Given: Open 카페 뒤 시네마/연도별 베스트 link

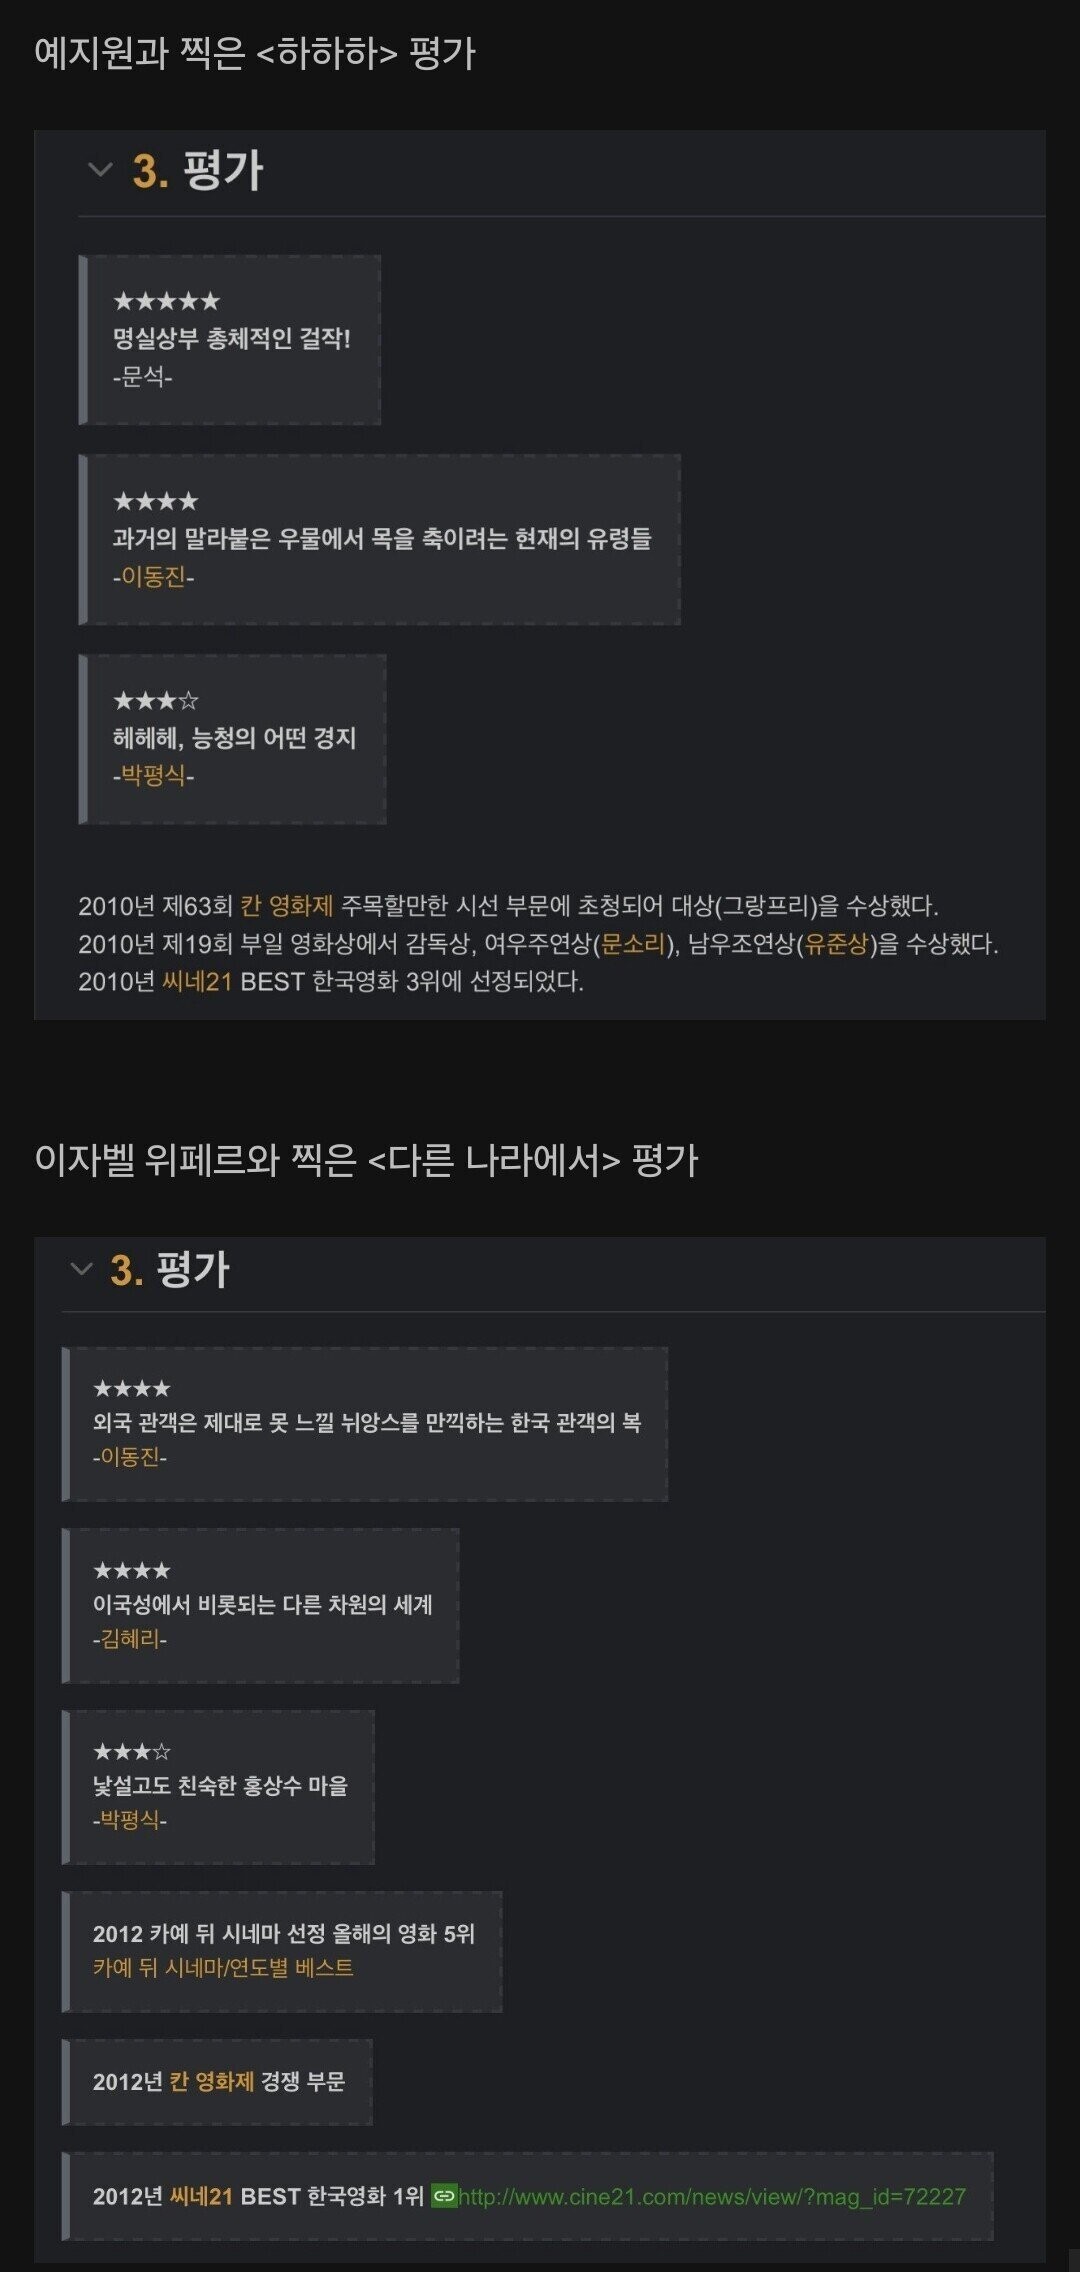Looking at the screenshot, I should [x=223, y=1967].
